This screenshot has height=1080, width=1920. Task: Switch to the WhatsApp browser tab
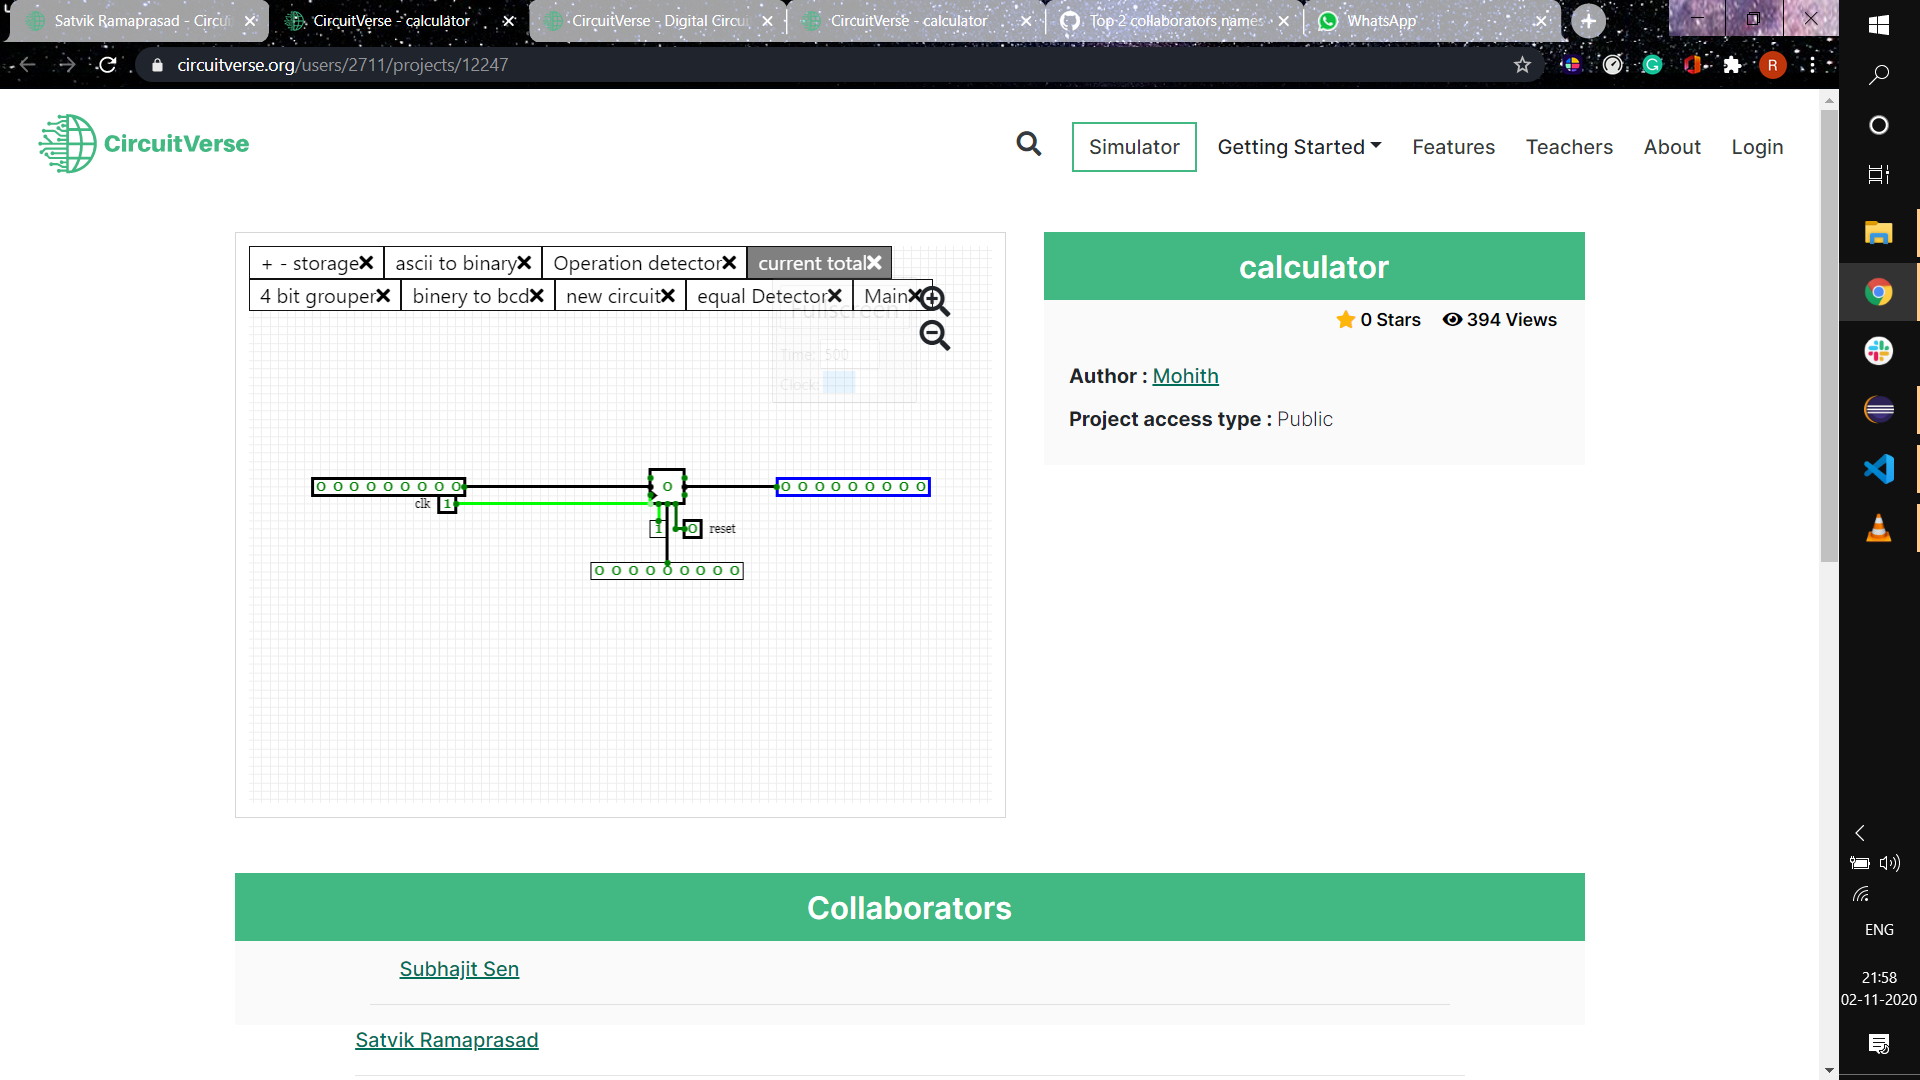1433,21
